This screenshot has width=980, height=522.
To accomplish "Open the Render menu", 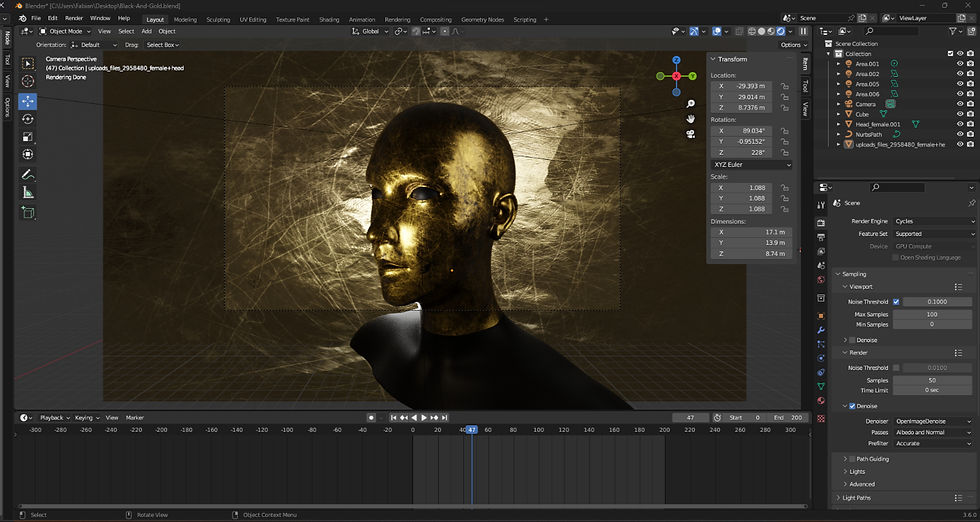I will coord(74,19).
